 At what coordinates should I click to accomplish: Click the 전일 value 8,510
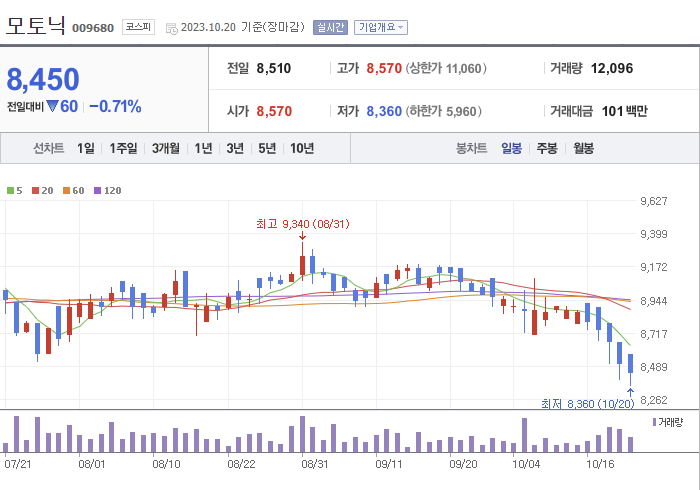click(x=274, y=68)
